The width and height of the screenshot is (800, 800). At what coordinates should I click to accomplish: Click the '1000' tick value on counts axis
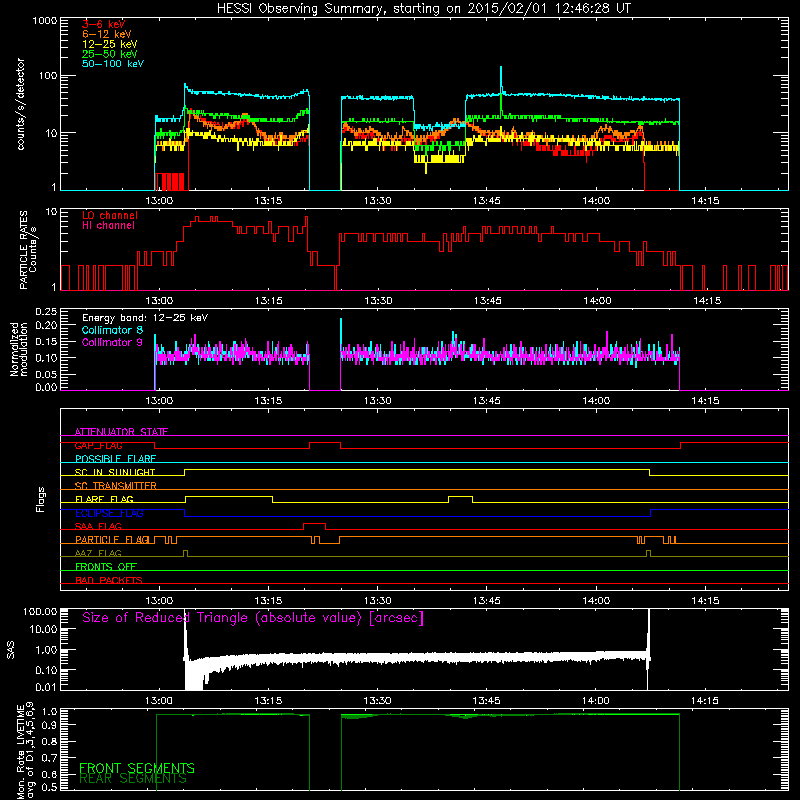pos(44,21)
